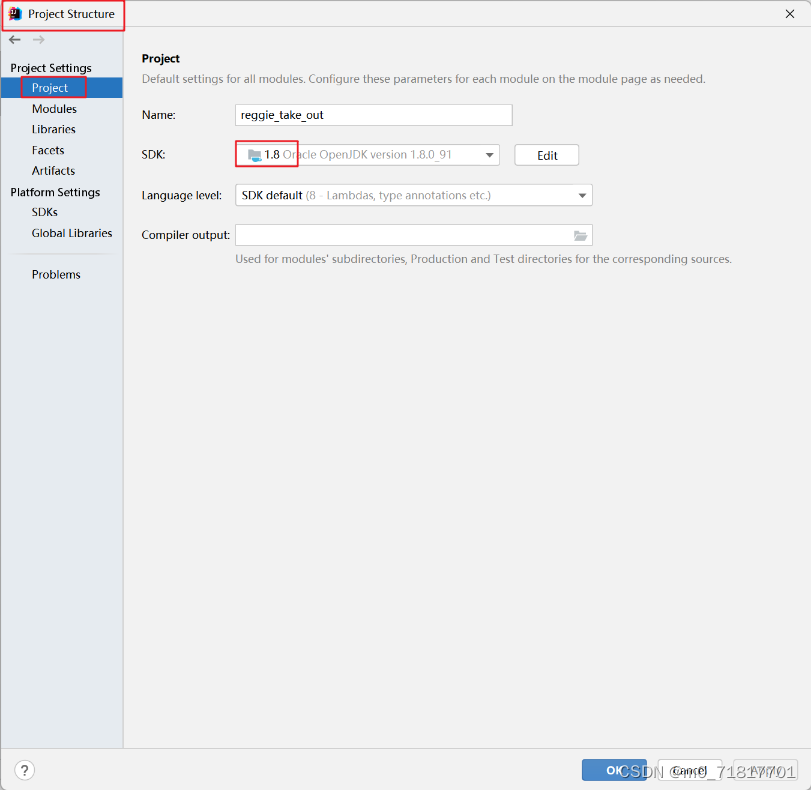Click the Name field showing reggie_take_out
Viewport: 811px width, 790px height.
click(373, 115)
